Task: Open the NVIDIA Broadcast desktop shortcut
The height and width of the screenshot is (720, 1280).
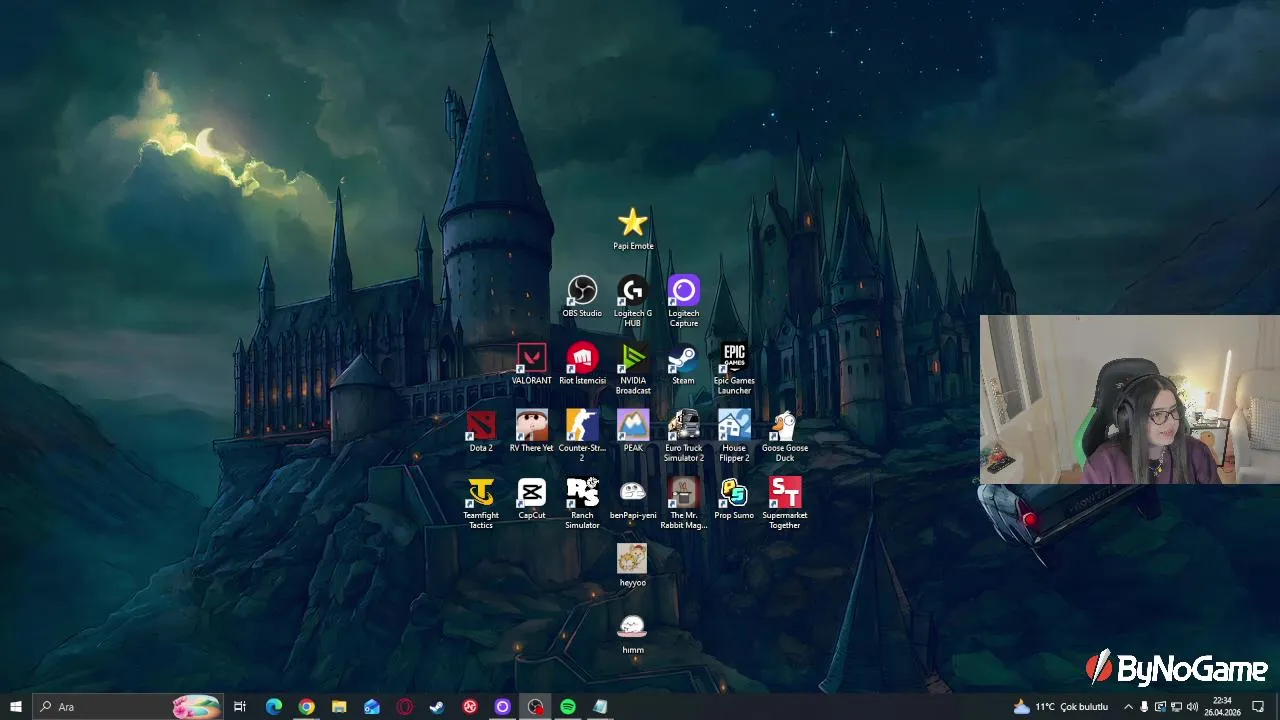Action: (x=633, y=369)
